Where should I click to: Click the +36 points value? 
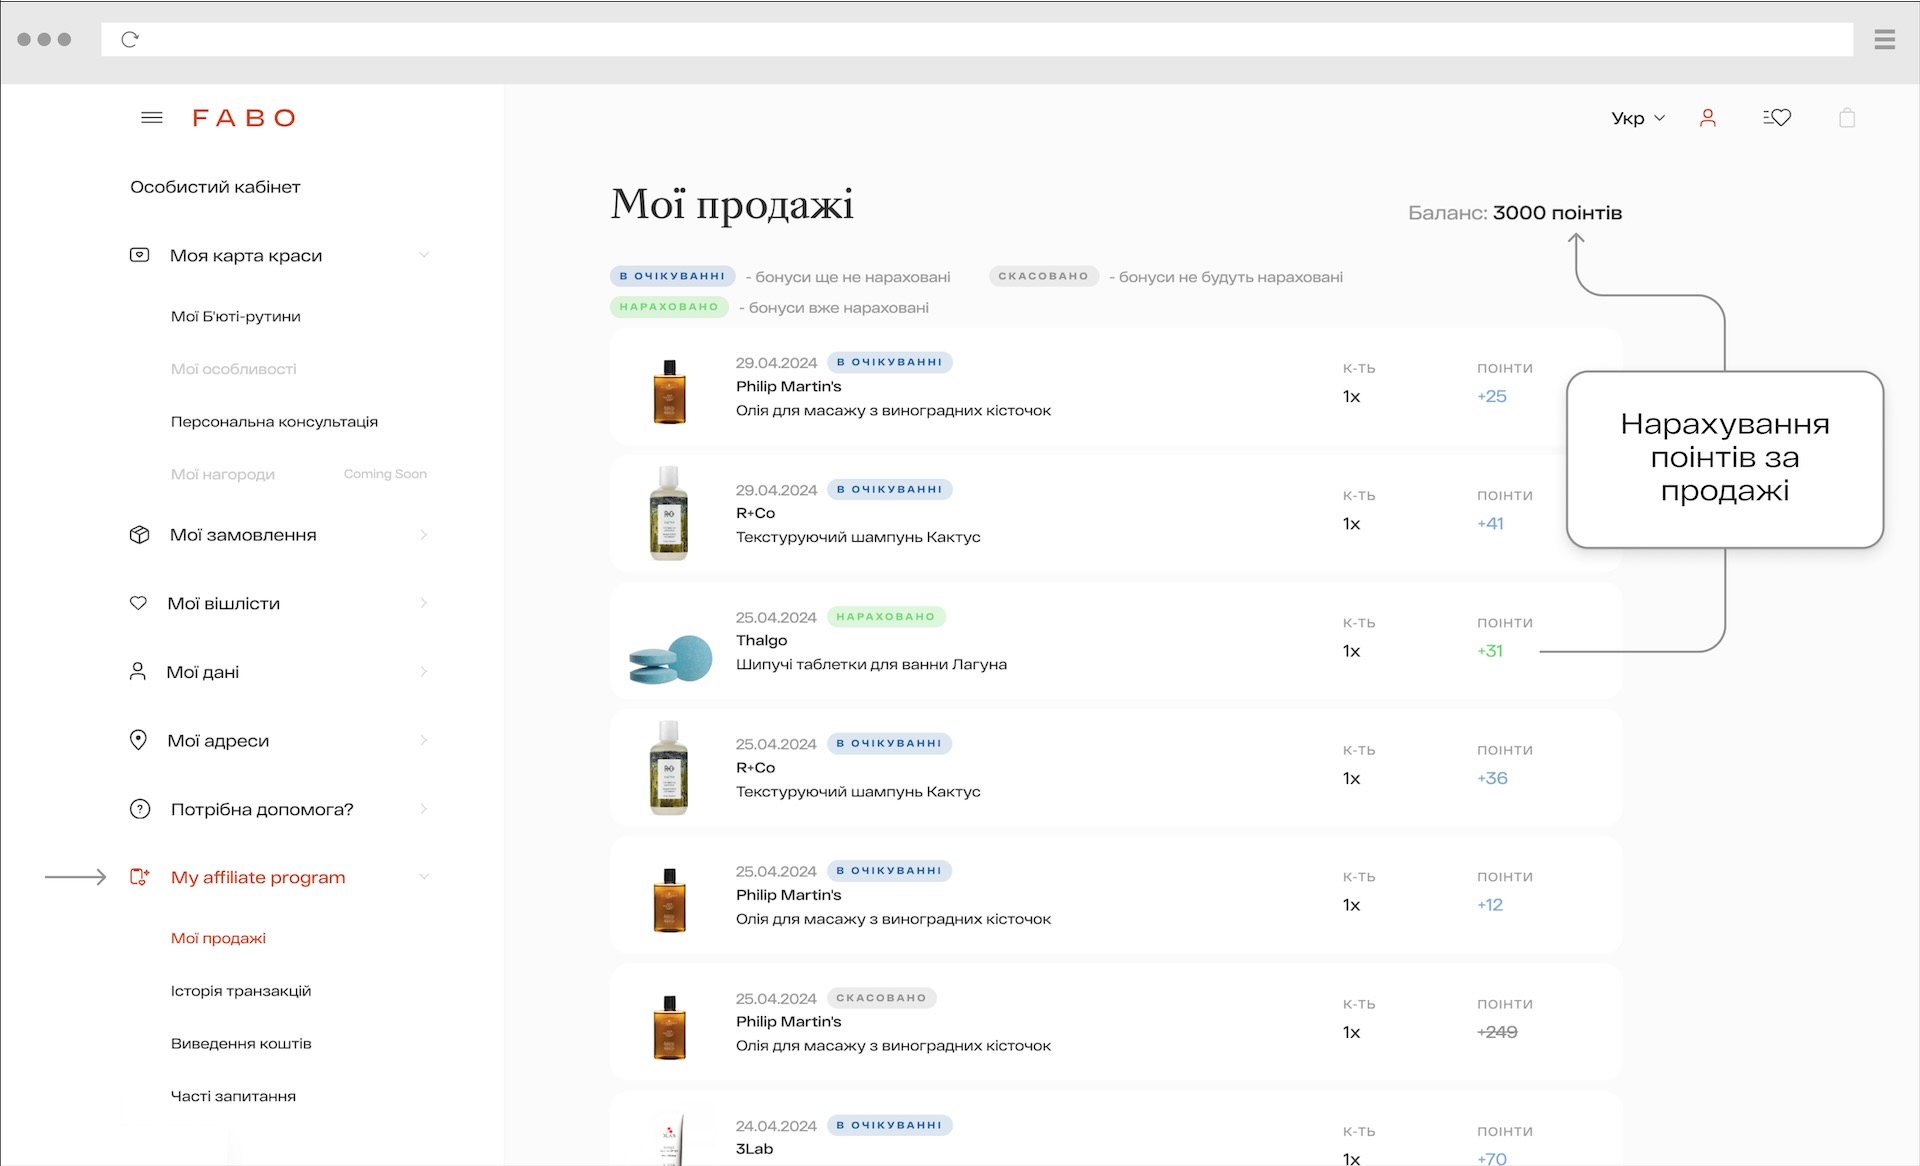pyautogui.click(x=1492, y=778)
